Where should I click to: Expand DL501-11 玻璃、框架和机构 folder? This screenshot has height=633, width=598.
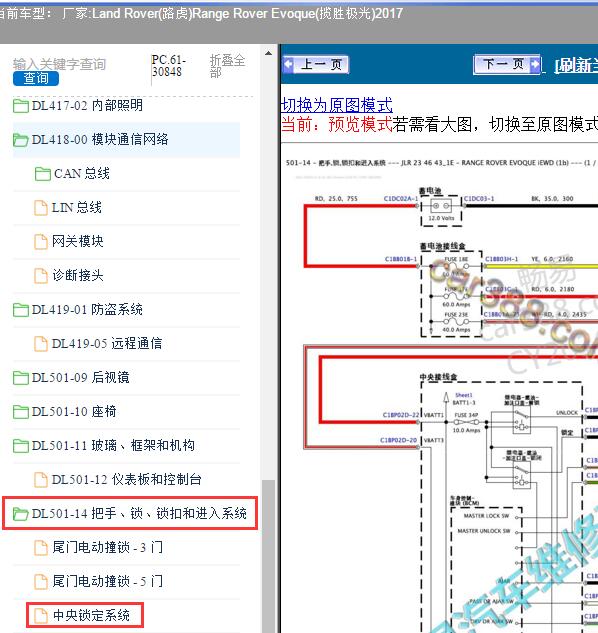[x=113, y=446]
